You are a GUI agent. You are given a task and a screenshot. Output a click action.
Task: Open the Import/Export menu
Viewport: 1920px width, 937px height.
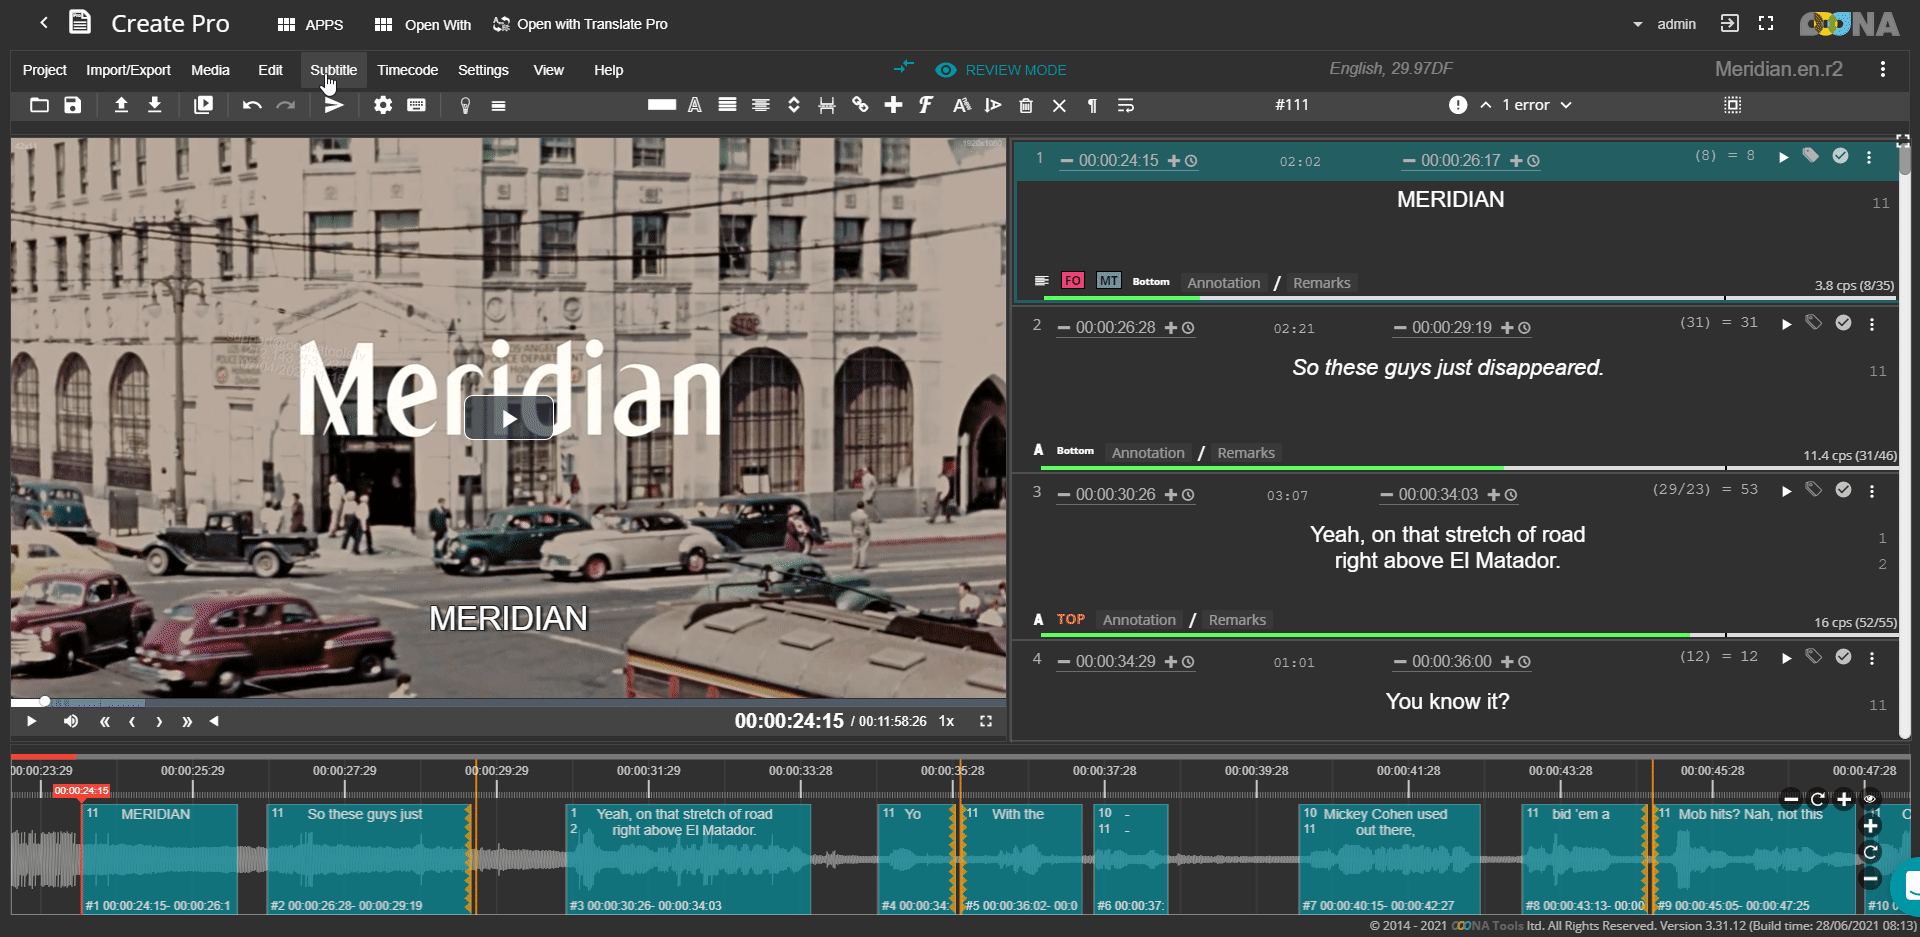tap(128, 70)
